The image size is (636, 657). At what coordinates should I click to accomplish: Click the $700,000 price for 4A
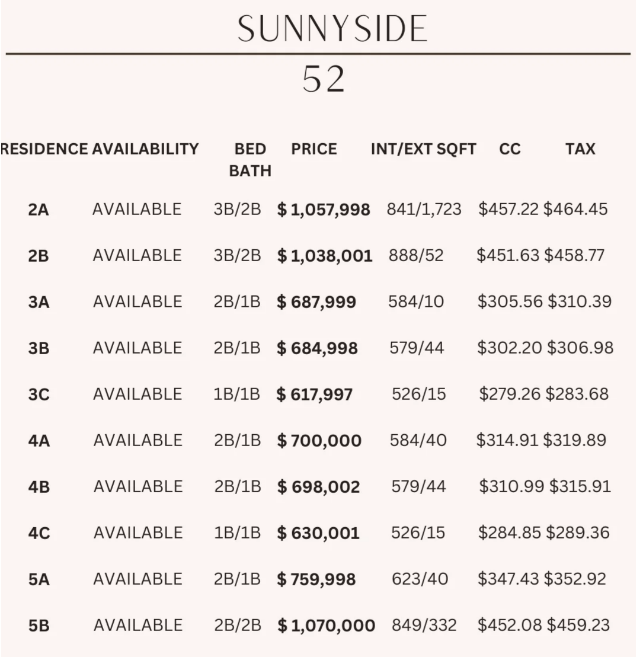(319, 440)
